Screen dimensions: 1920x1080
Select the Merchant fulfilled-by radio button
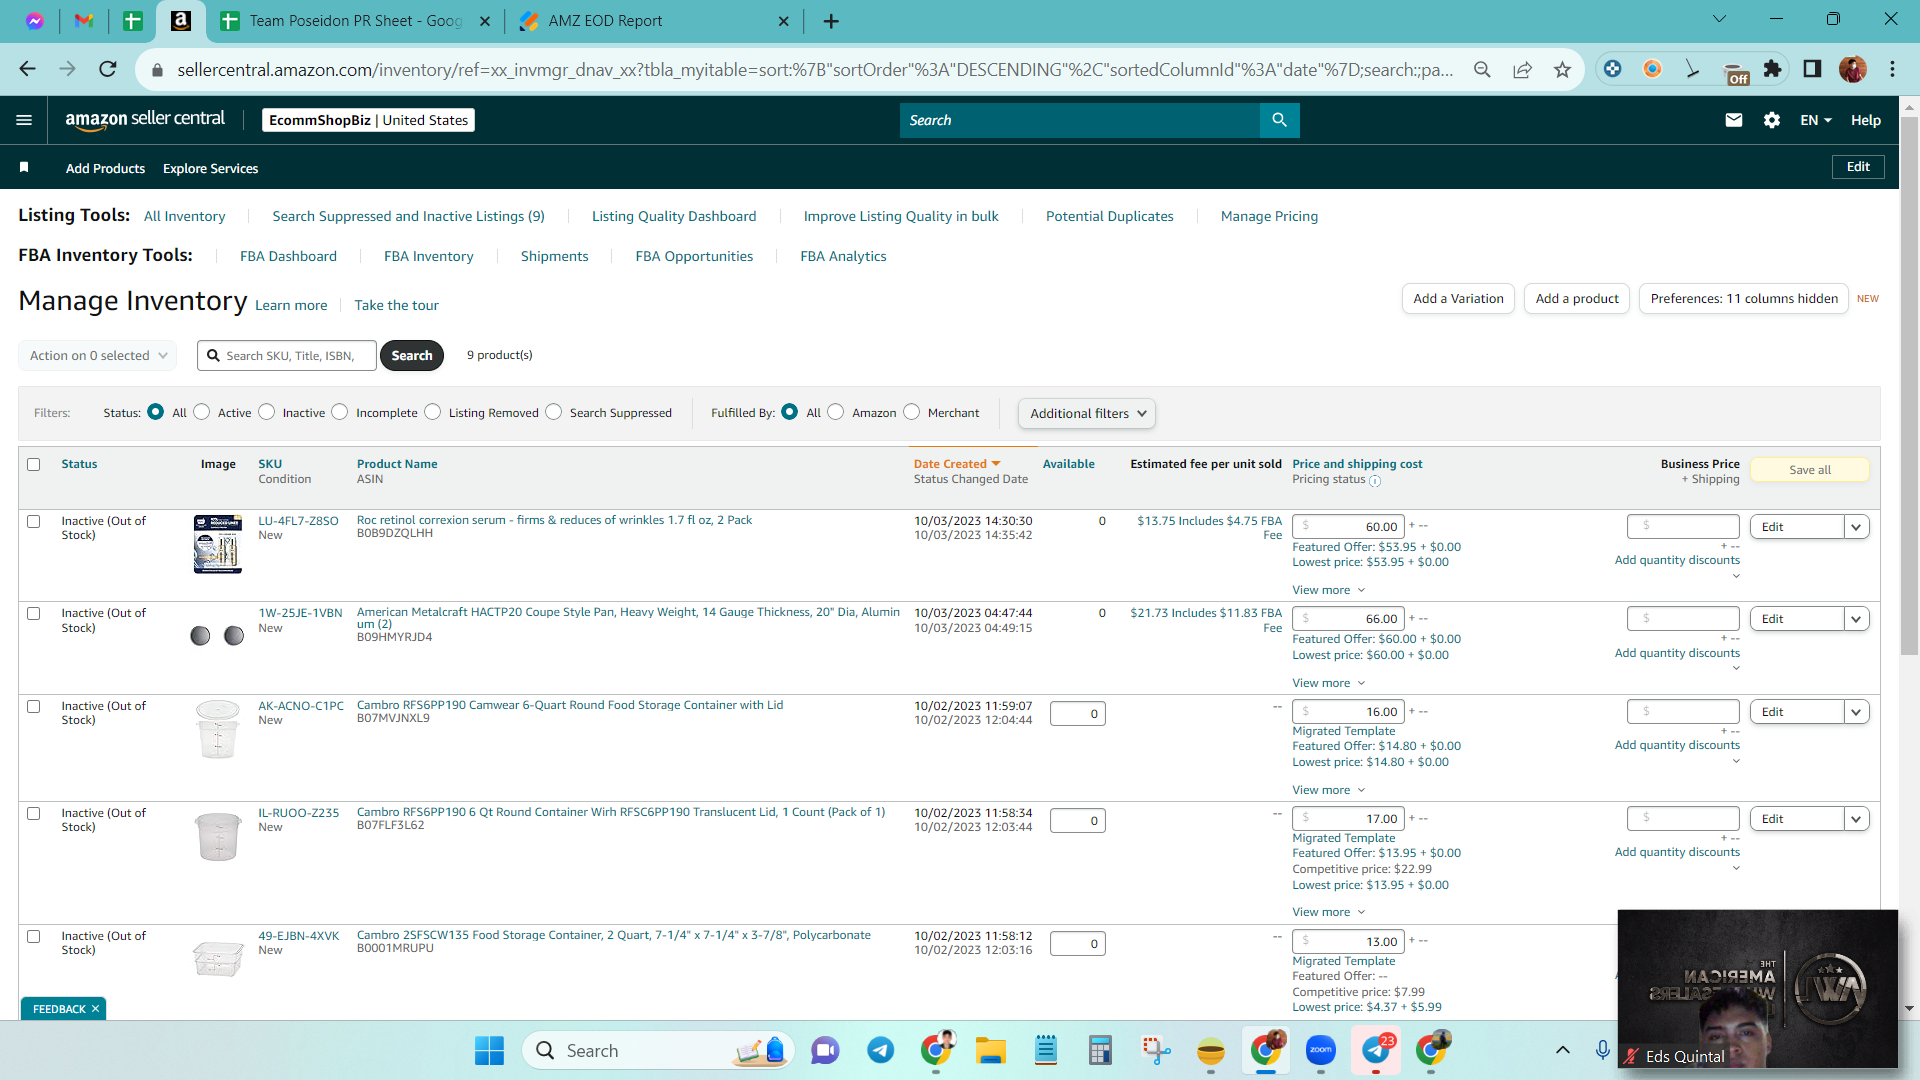click(912, 412)
